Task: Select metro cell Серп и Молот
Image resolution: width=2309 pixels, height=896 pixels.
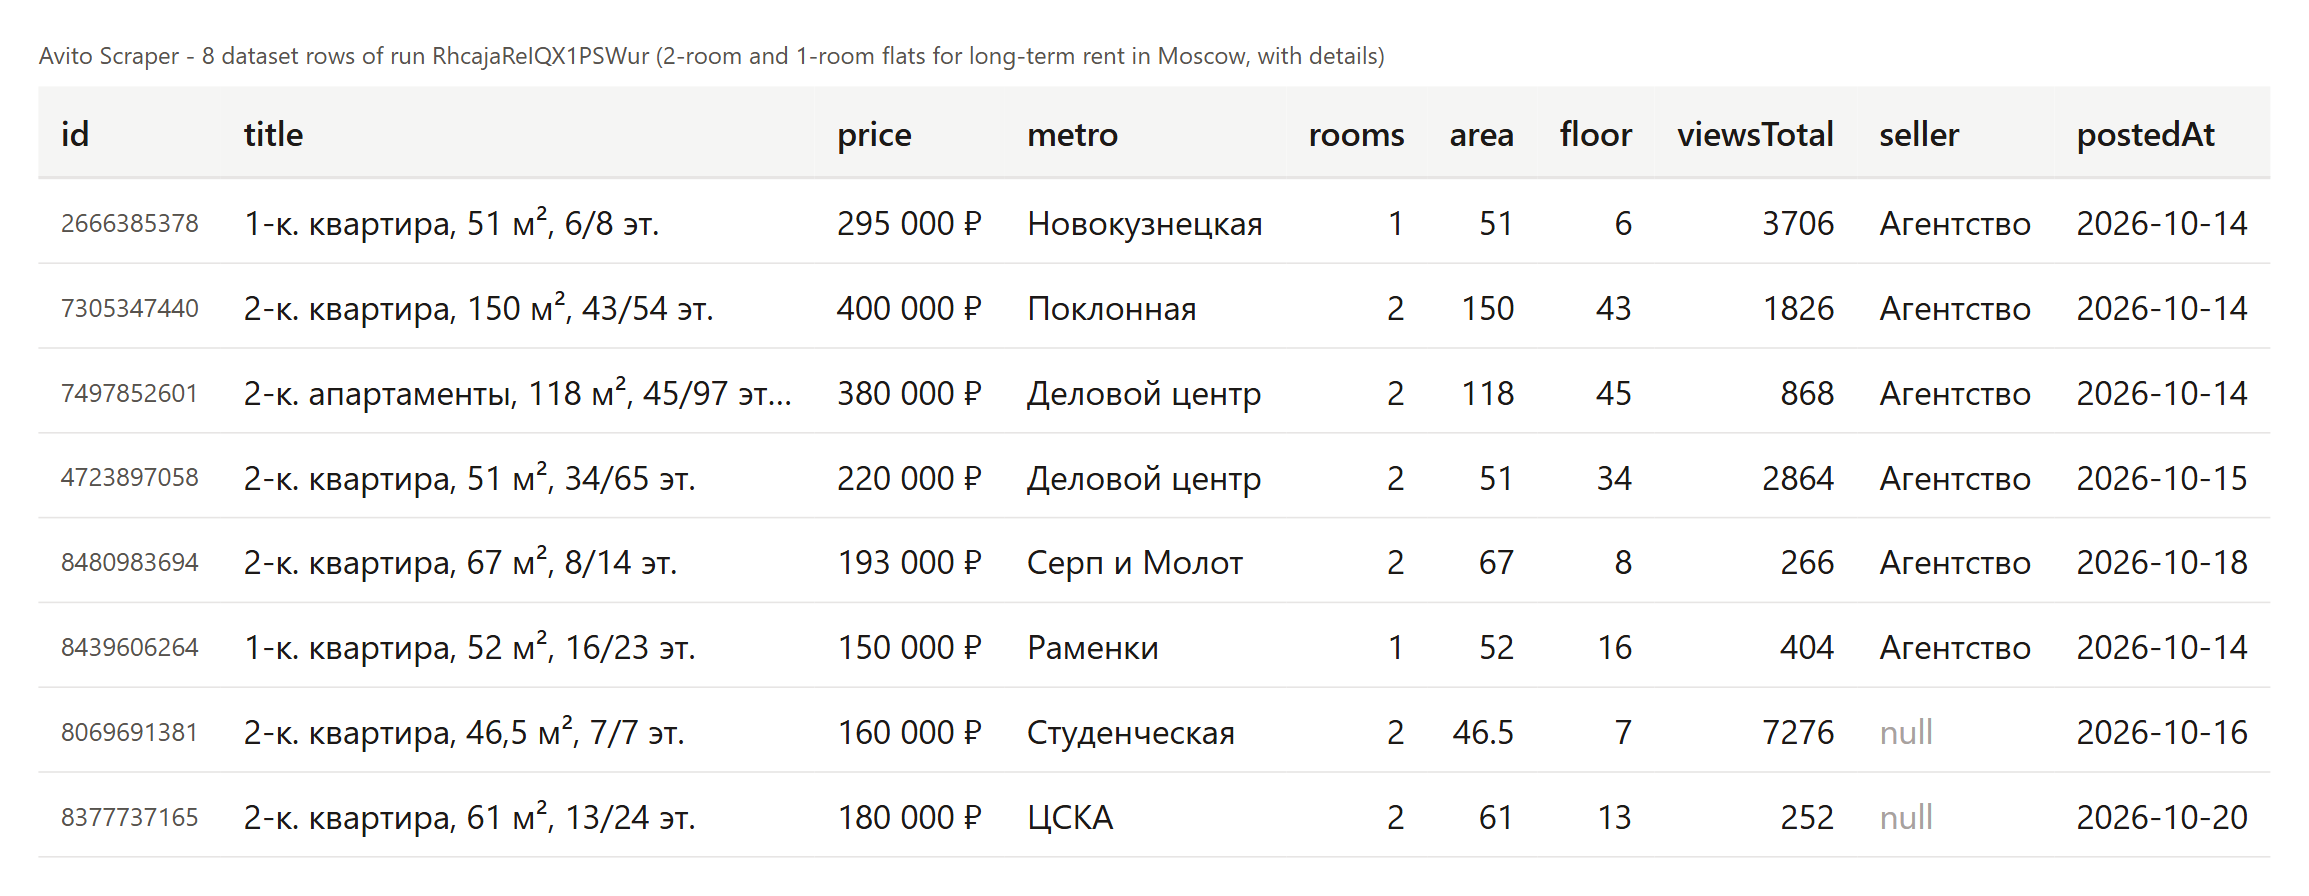Action: point(1134,563)
